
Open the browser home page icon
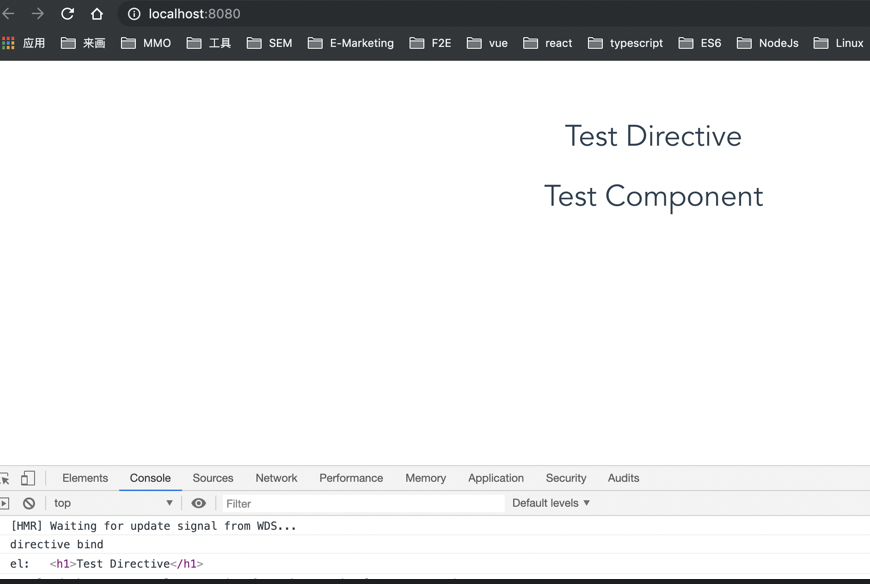click(97, 14)
